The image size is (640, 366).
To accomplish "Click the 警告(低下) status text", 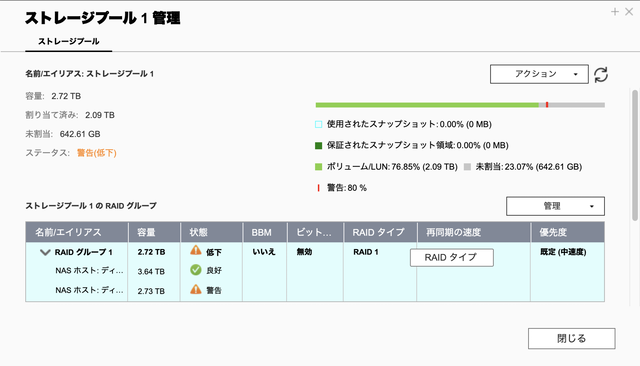I will [x=97, y=153].
